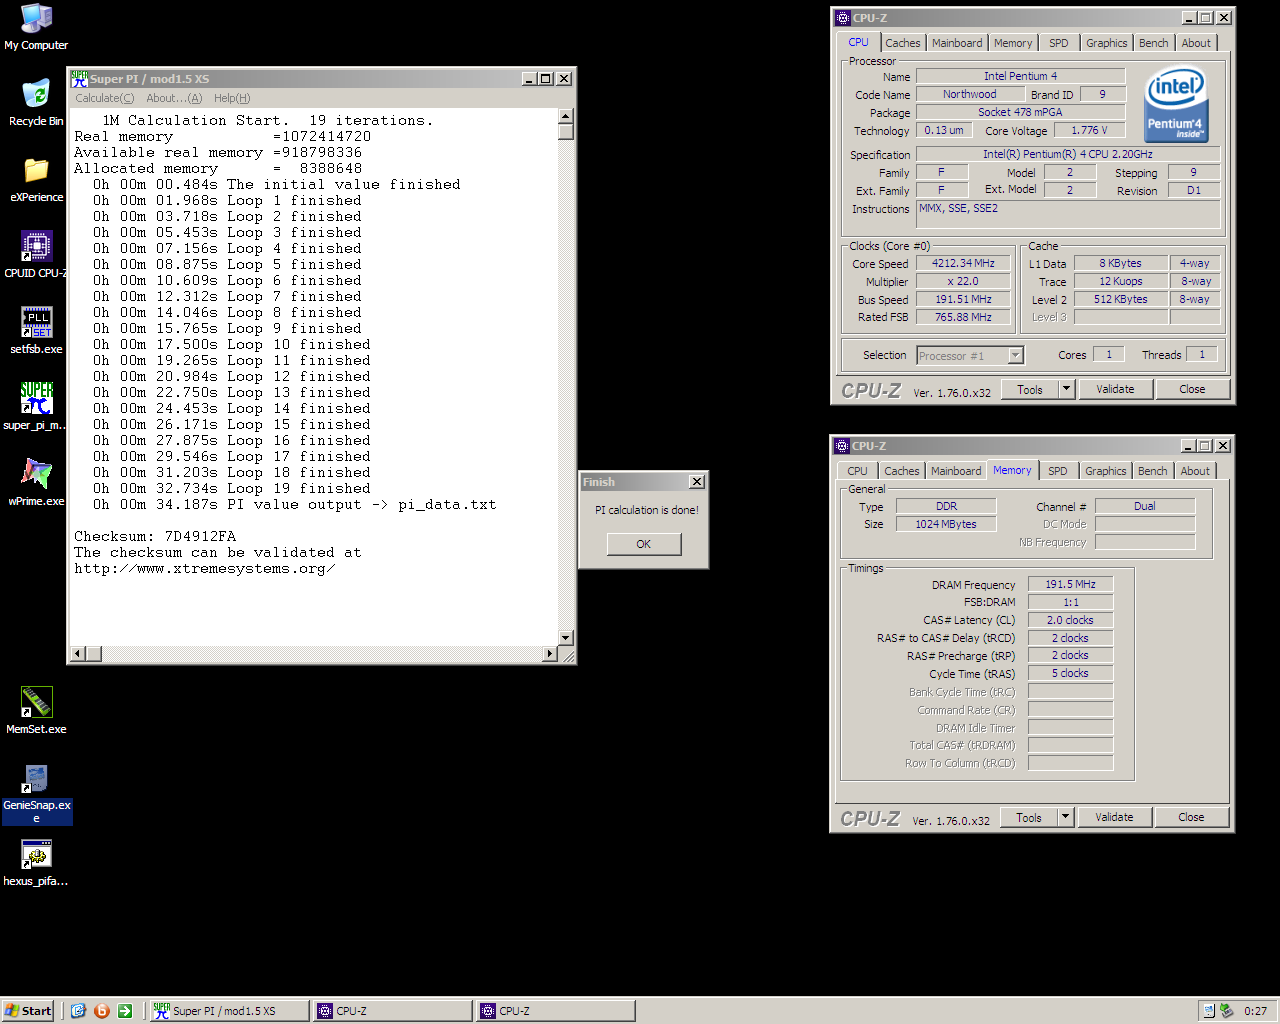Open the Calculate menu in Super PI
The width and height of the screenshot is (1280, 1024).
104,98
